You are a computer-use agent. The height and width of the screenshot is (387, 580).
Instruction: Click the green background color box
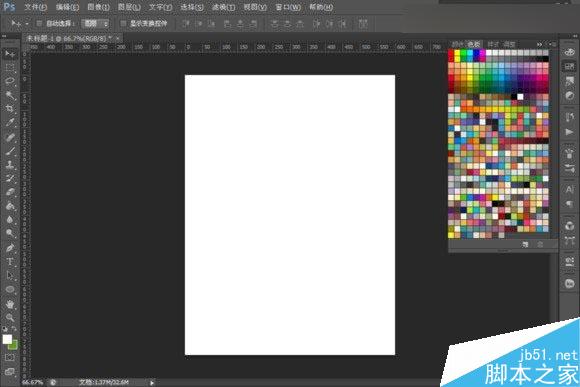[x=14, y=346]
